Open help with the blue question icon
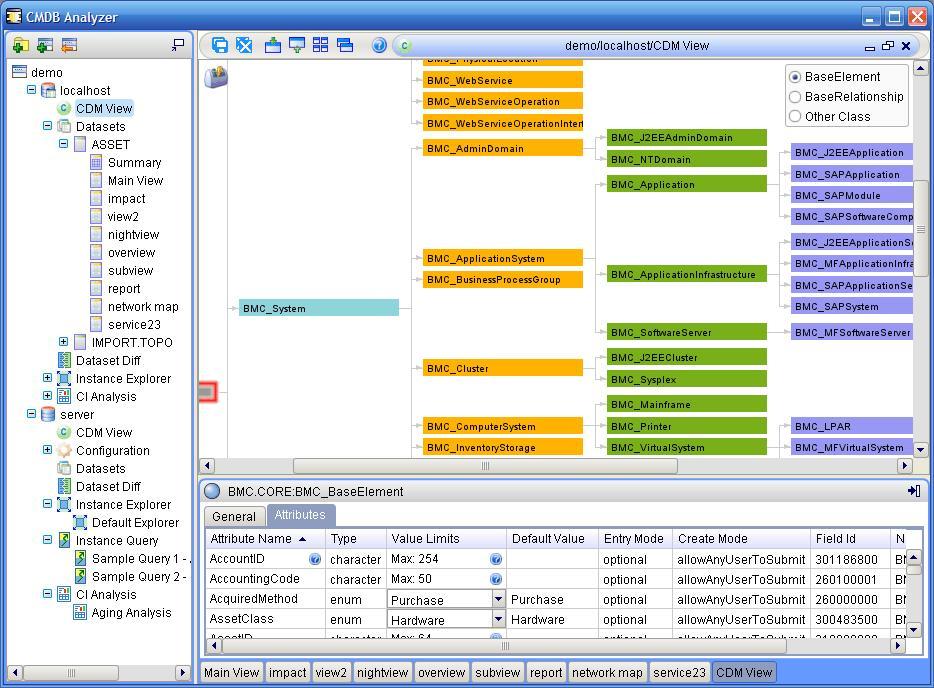934x688 pixels. coord(379,45)
